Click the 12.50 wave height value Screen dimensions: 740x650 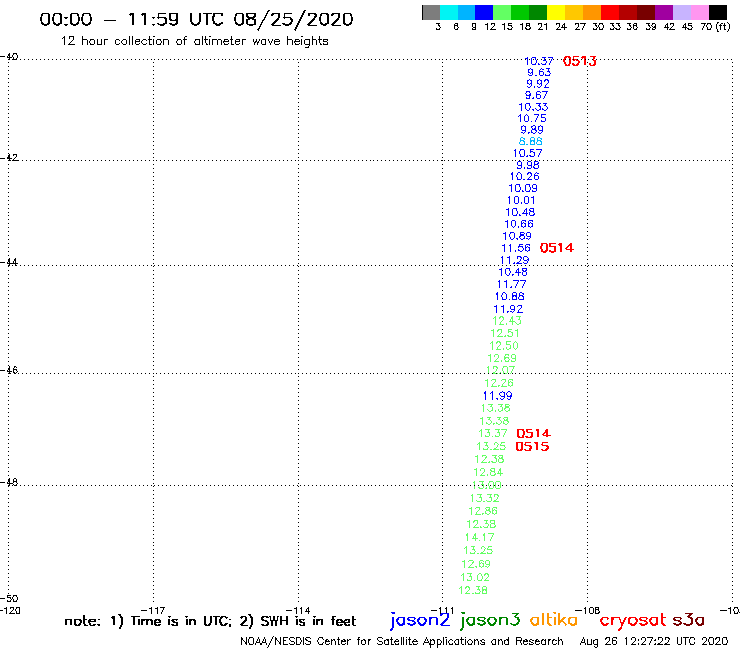click(x=504, y=346)
